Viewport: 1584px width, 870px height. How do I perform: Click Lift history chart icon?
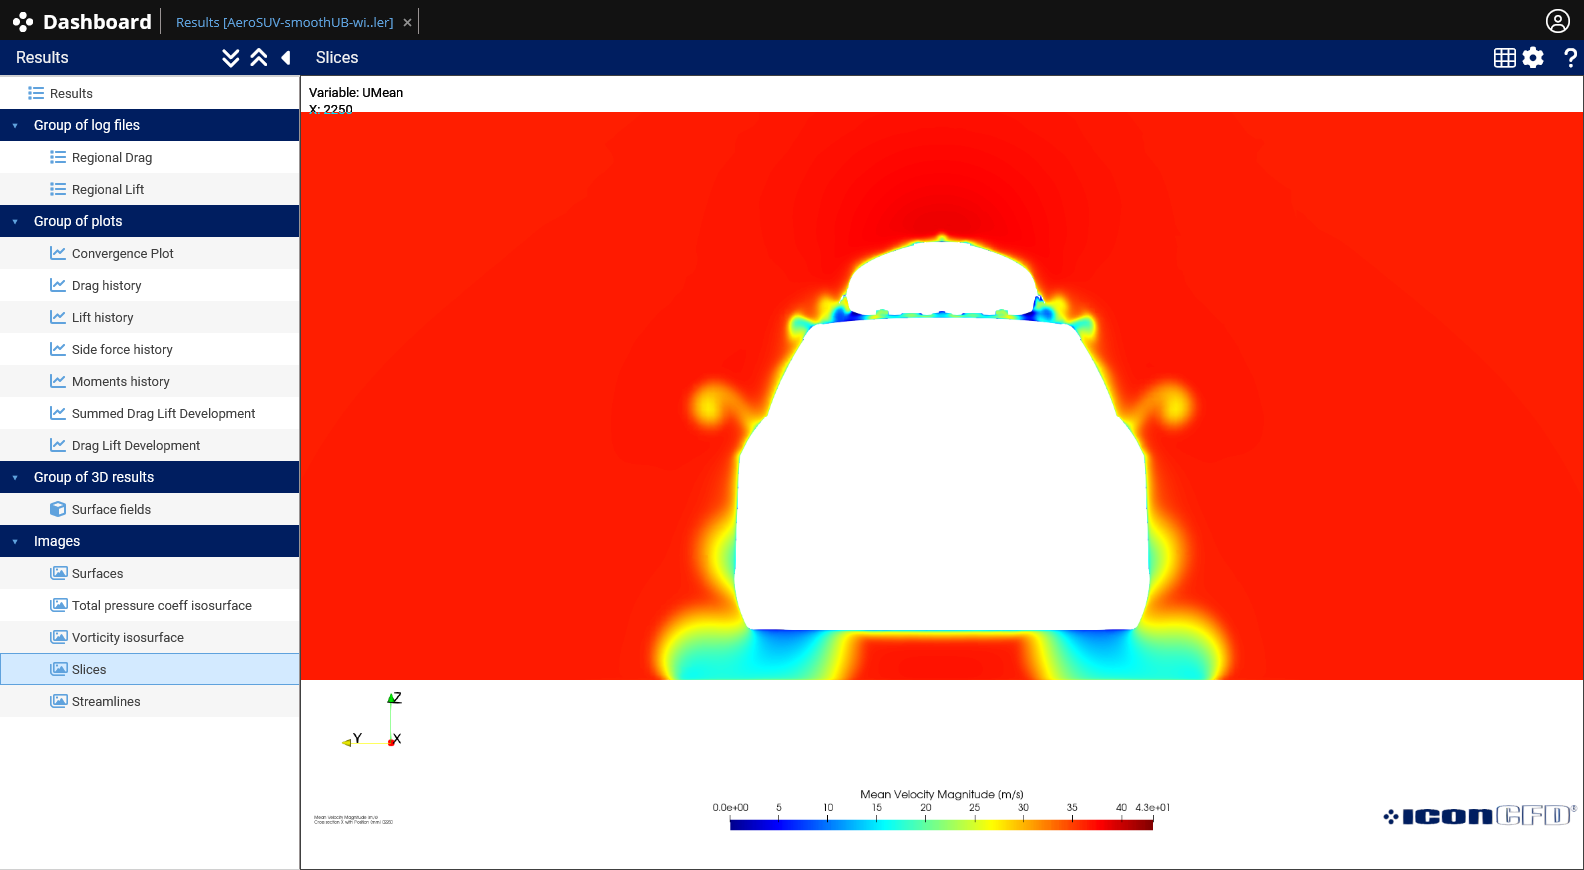[58, 317]
